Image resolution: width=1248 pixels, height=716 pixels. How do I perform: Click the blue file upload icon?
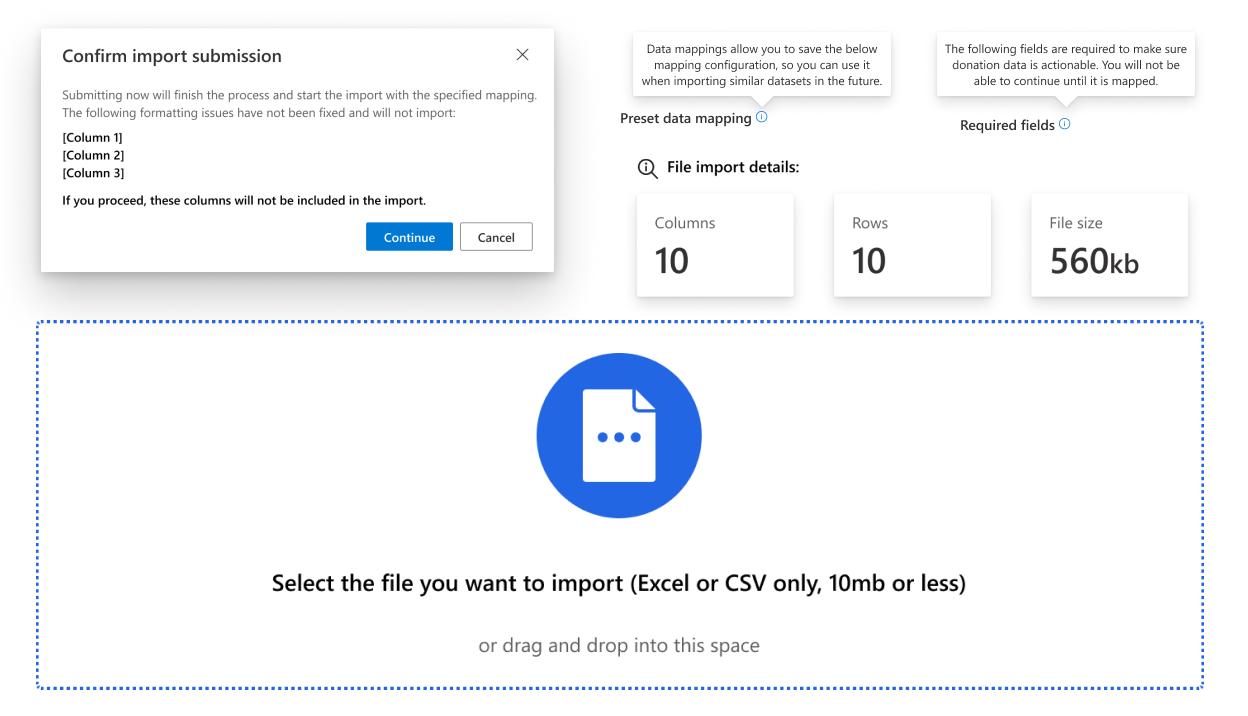tap(619, 436)
